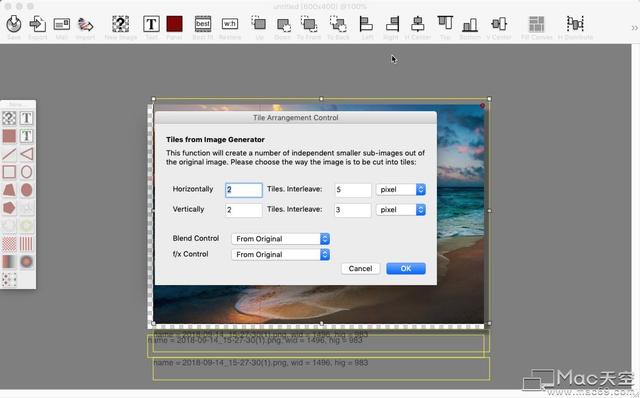The image size is (640, 398).
Task: Select the circle outline tool
Action: 27,172
